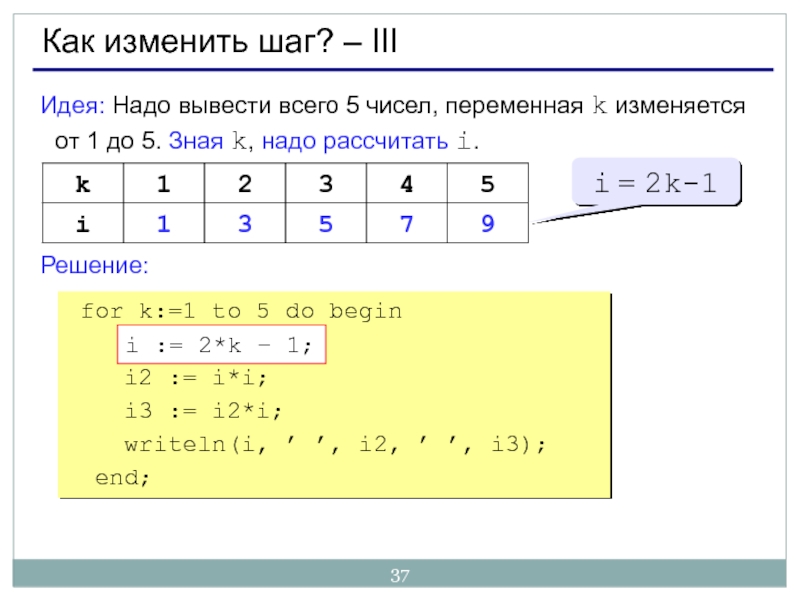Select the "k" row header cell in table
Screen dimensions: 800x600
coord(81,186)
